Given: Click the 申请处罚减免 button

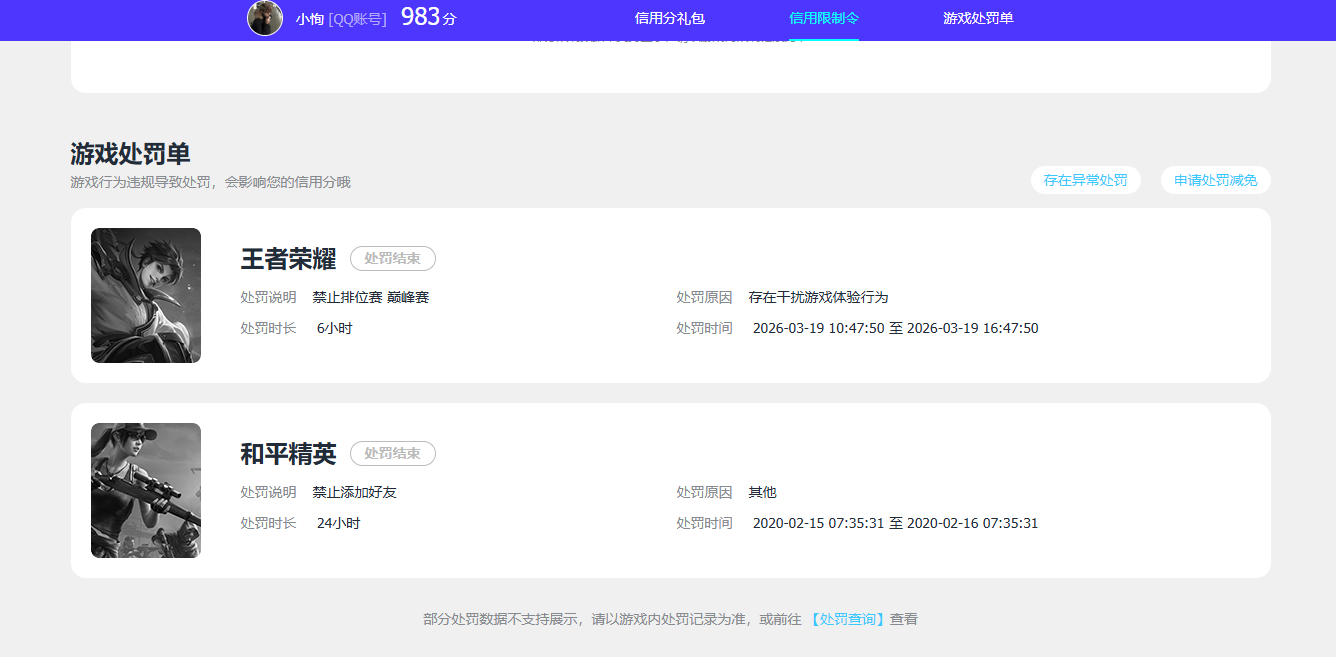Looking at the screenshot, I should [x=1216, y=180].
